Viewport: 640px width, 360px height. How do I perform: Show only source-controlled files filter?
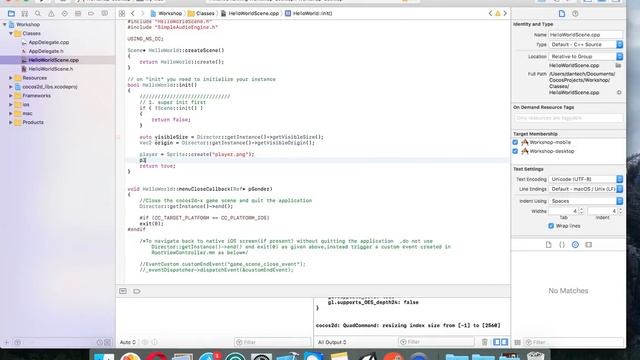pyautogui.click(x=107, y=342)
